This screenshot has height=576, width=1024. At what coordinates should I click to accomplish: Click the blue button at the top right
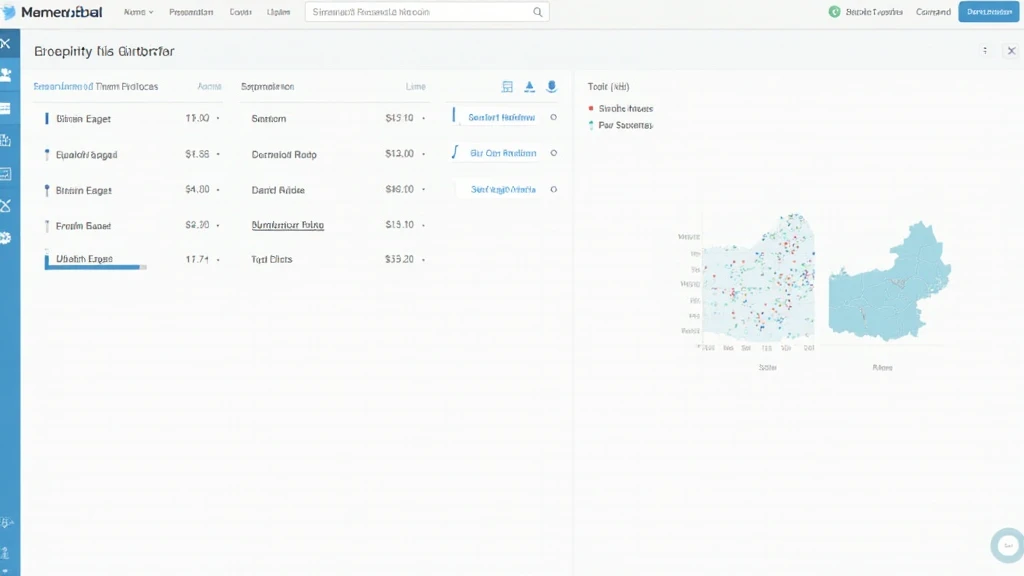(989, 12)
